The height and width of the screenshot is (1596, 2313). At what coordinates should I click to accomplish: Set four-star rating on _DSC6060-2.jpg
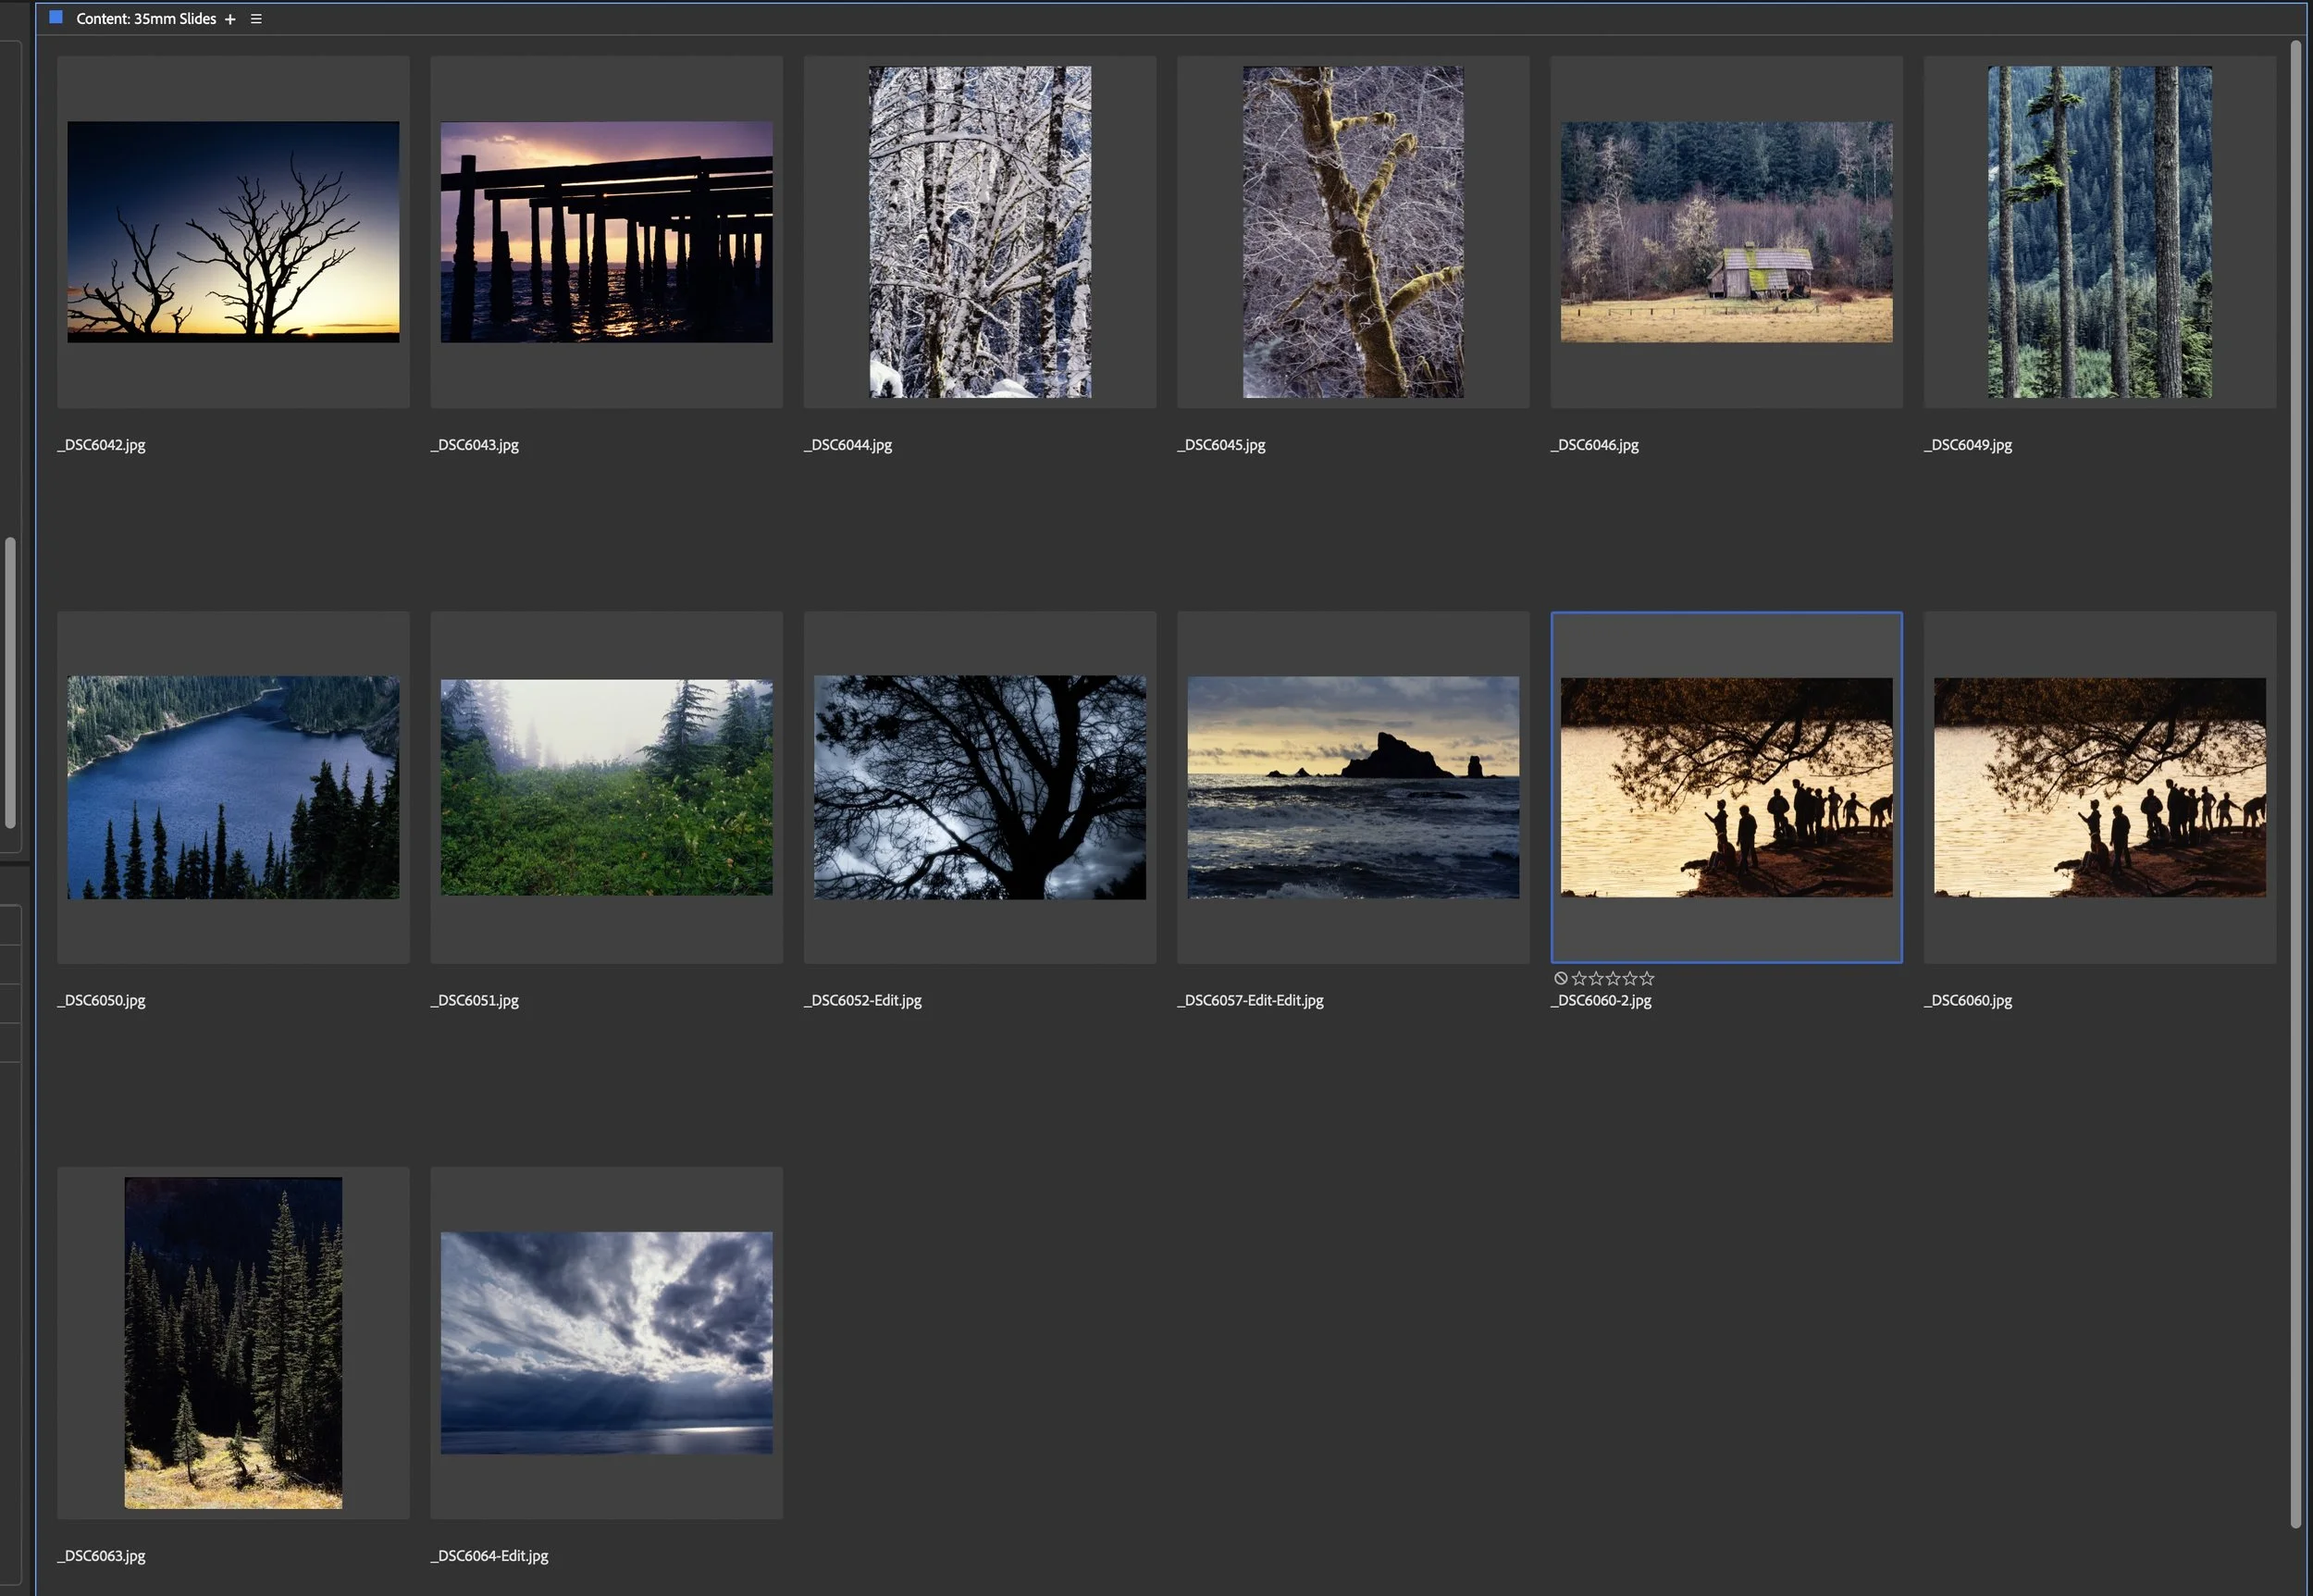(x=1630, y=978)
